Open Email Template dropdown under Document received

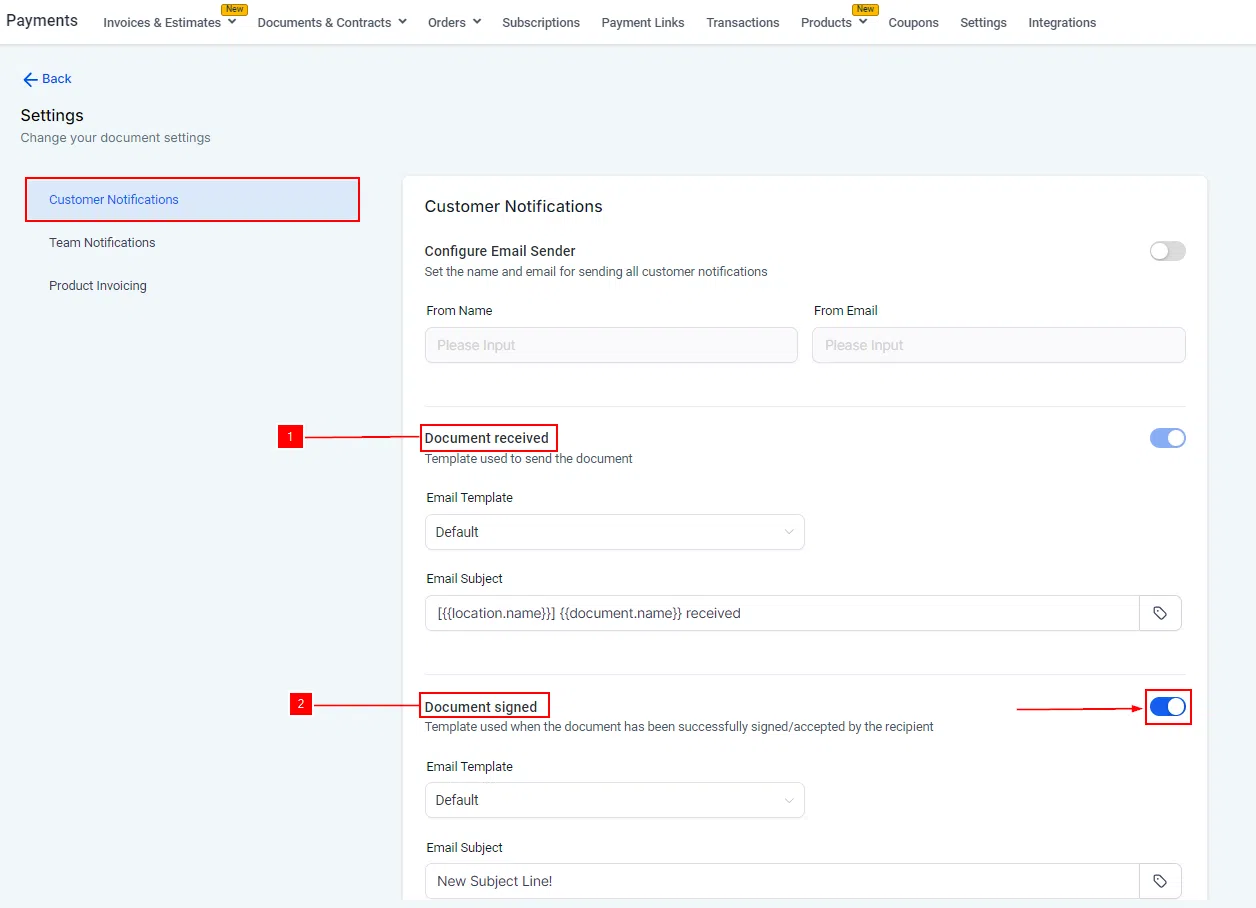pyautogui.click(x=614, y=532)
